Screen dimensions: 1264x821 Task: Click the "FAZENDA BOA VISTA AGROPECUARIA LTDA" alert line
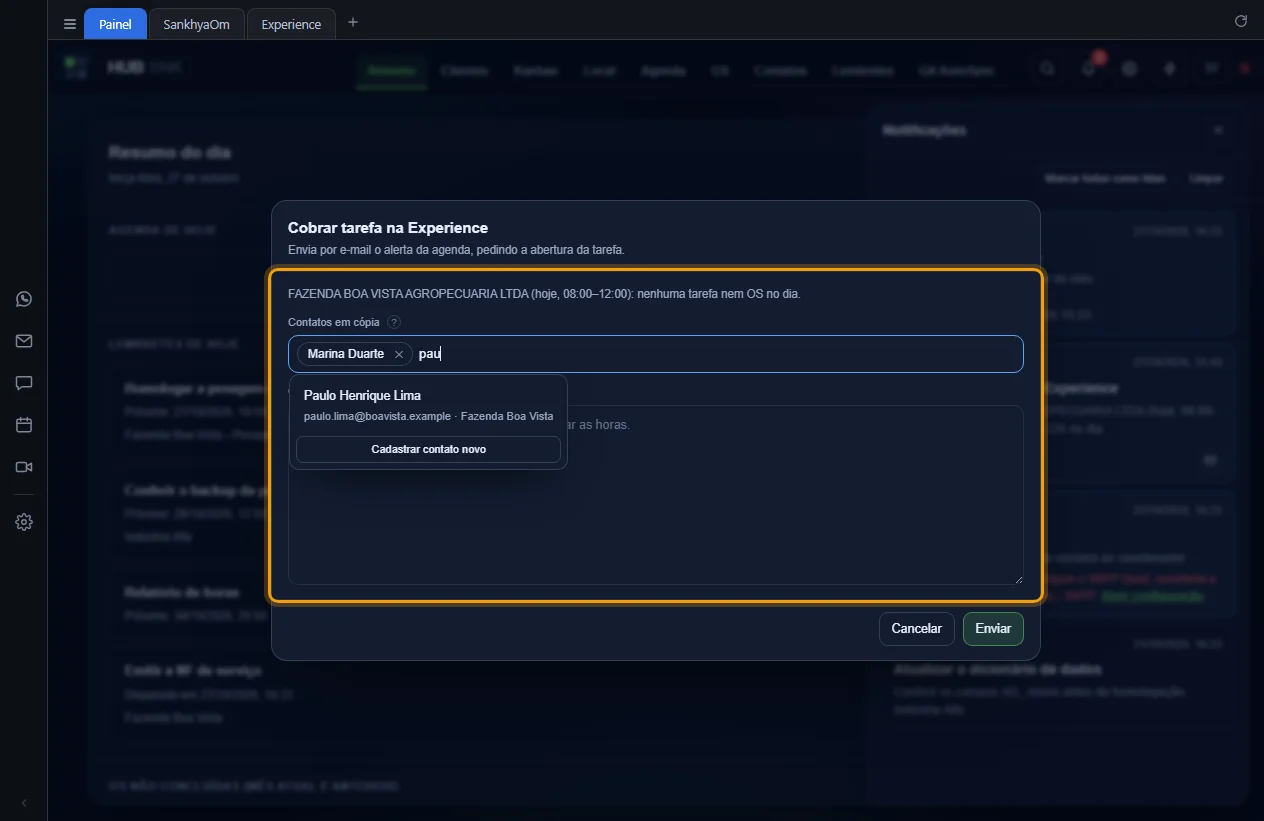[544, 294]
